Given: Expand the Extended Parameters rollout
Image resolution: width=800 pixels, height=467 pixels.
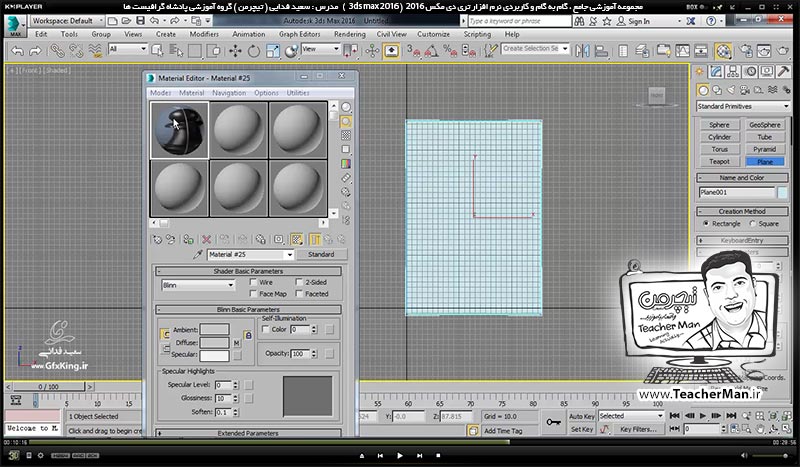Looking at the screenshot, I should 248,433.
